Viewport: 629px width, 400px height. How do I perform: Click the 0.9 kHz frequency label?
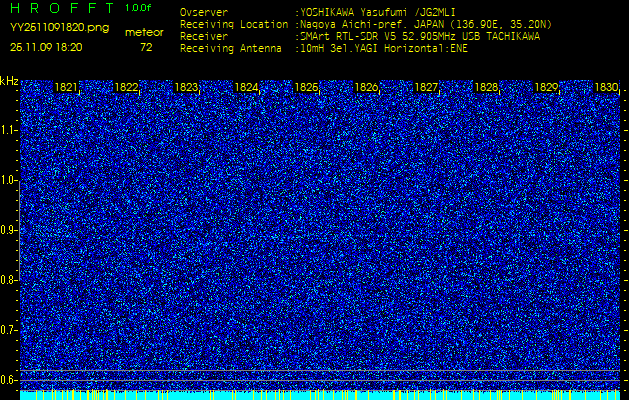pos(8,230)
